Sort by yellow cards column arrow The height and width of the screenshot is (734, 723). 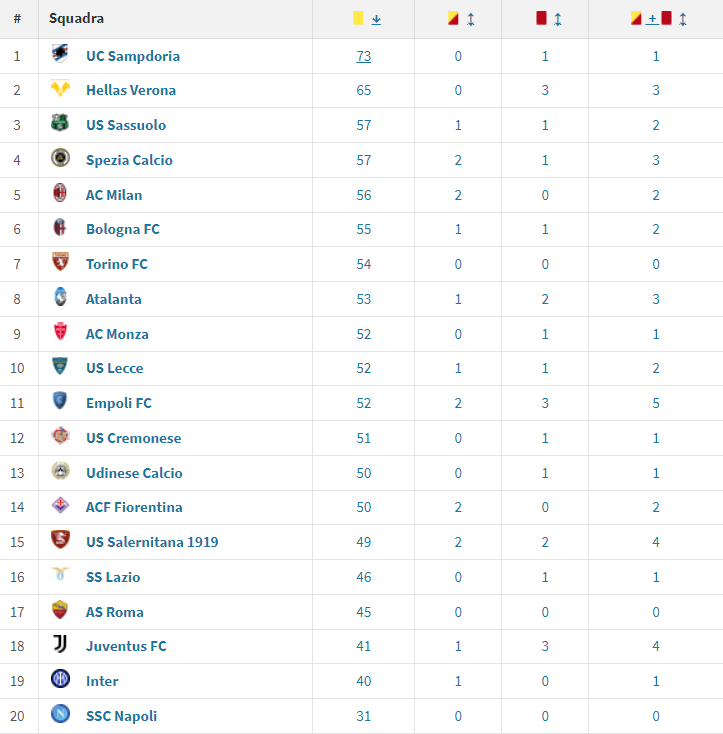pyautogui.click(x=376, y=19)
